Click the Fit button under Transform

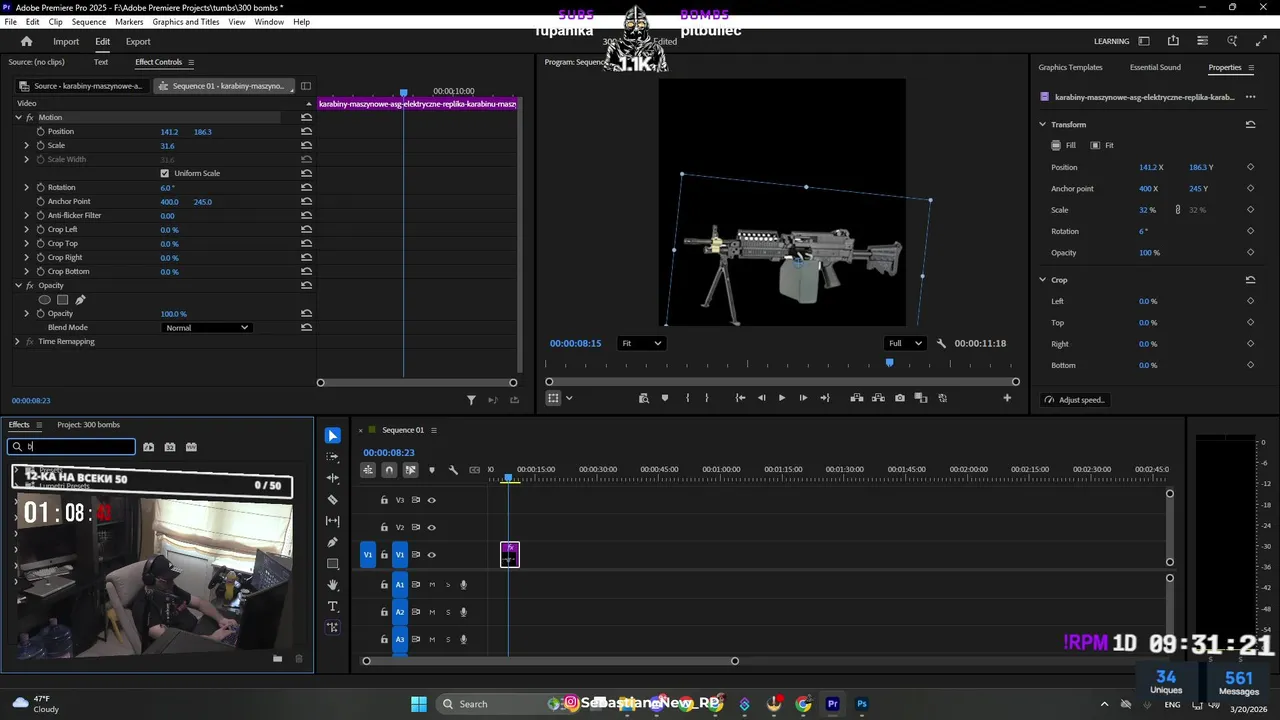point(1102,145)
